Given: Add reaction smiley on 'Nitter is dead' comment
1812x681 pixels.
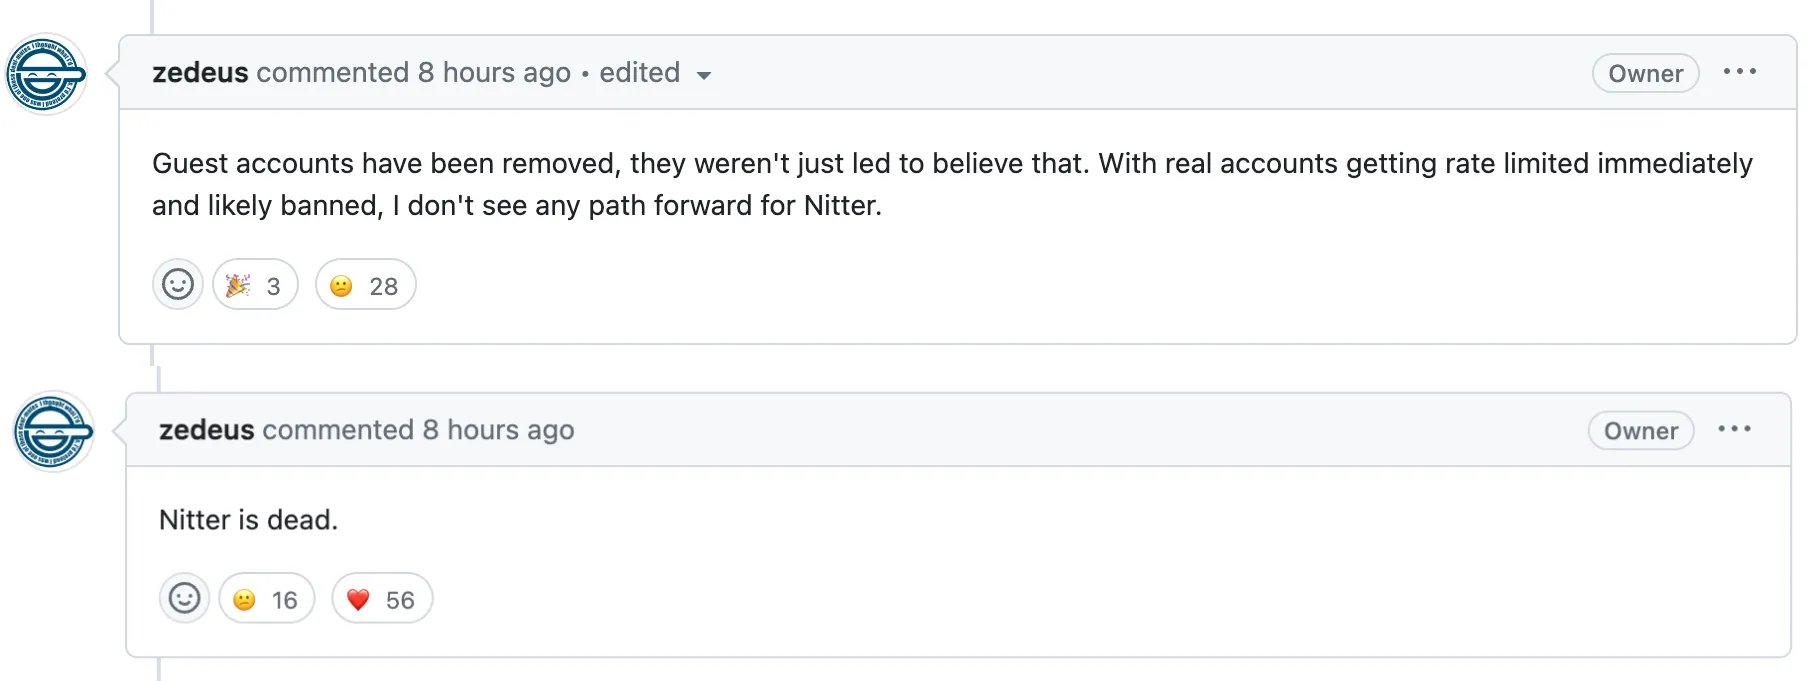Looking at the screenshot, I should point(184,599).
